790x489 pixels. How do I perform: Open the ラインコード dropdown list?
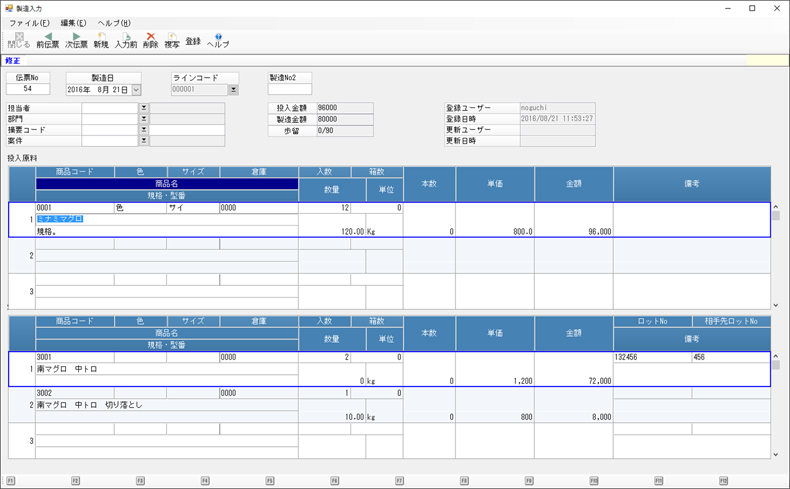click(x=233, y=90)
